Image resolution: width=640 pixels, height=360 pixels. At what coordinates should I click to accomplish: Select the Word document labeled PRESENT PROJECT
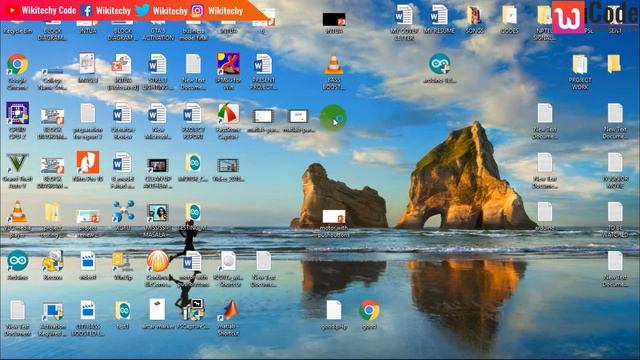click(x=263, y=64)
